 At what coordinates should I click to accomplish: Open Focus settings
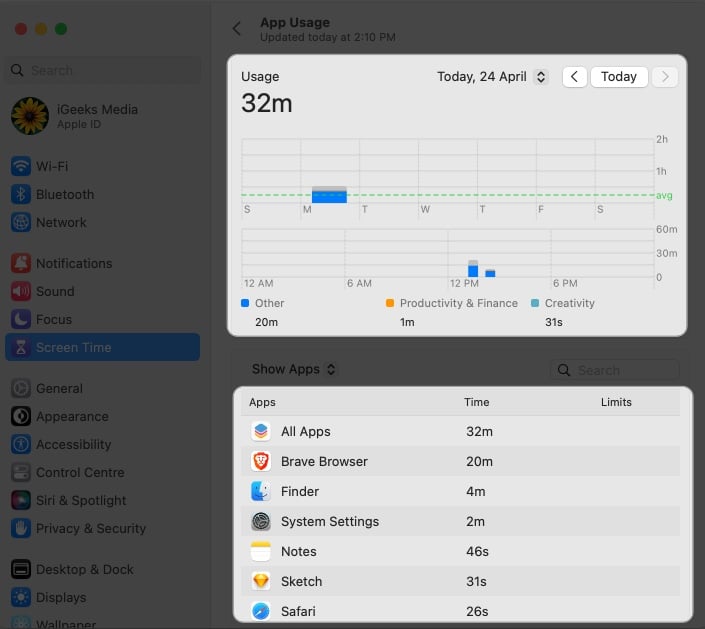(x=103, y=319)
